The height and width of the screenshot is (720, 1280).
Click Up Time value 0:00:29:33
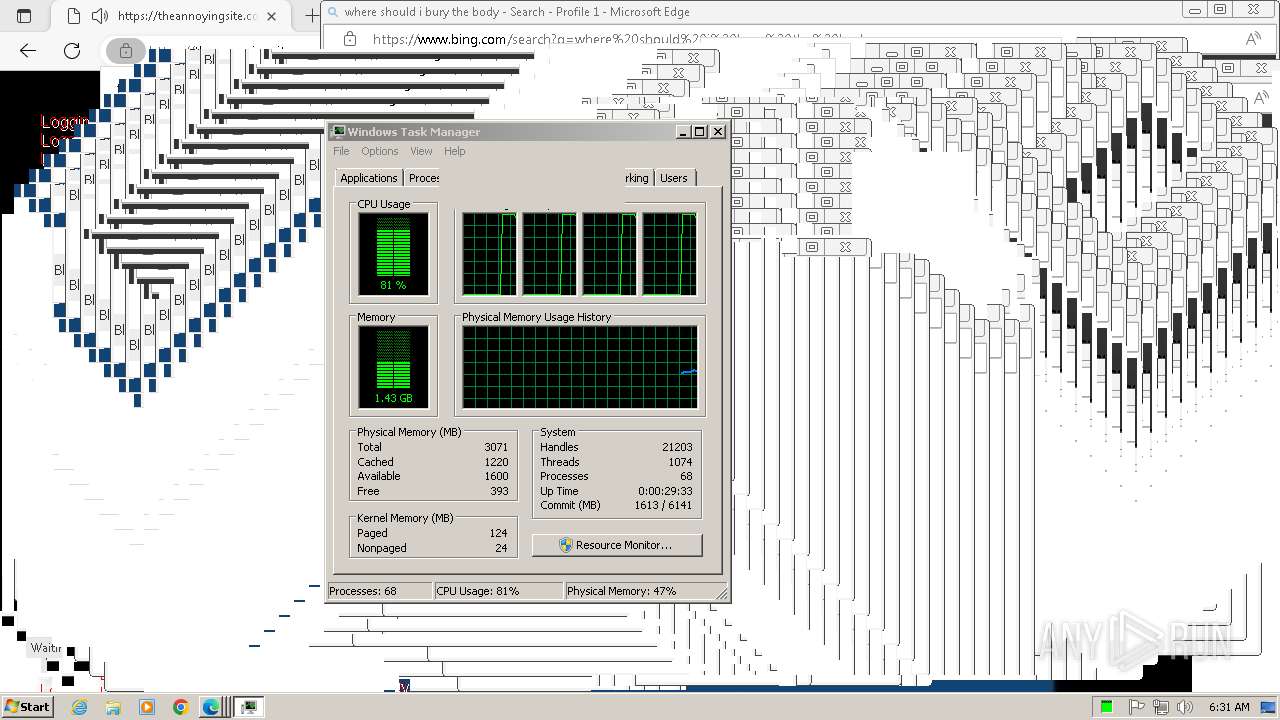pos(665,491)
